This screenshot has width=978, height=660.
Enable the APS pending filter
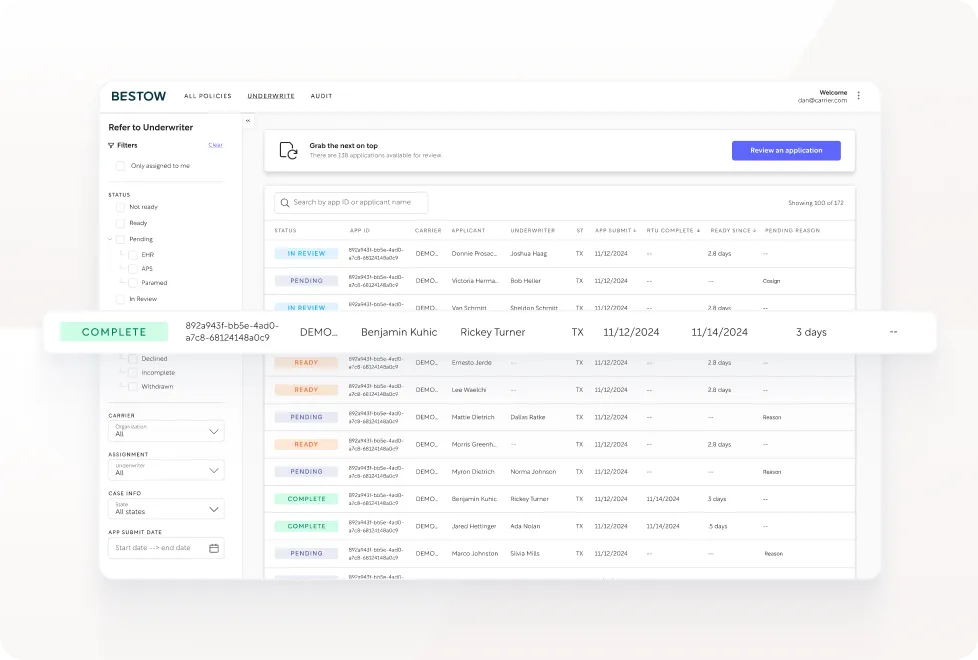[x=133, y=269]
